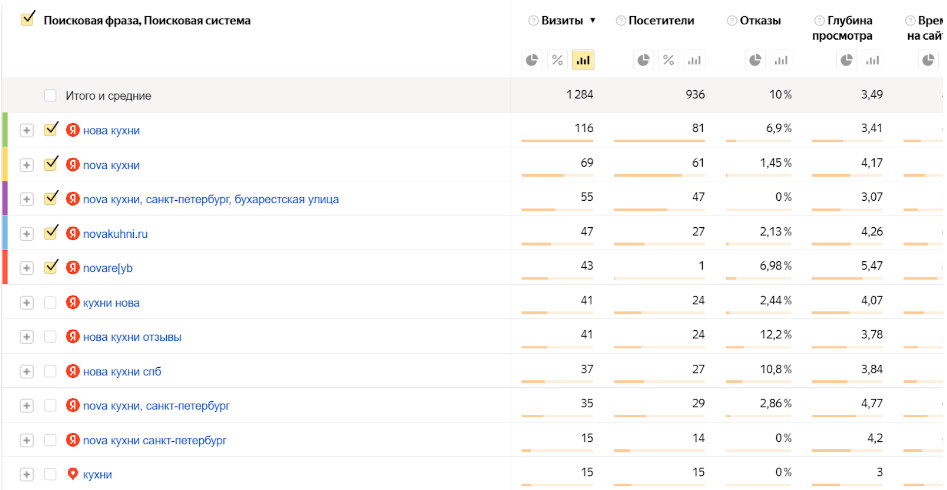
Task: Select pie chart icon under Визиты column
Action: [x=532, y=60]
